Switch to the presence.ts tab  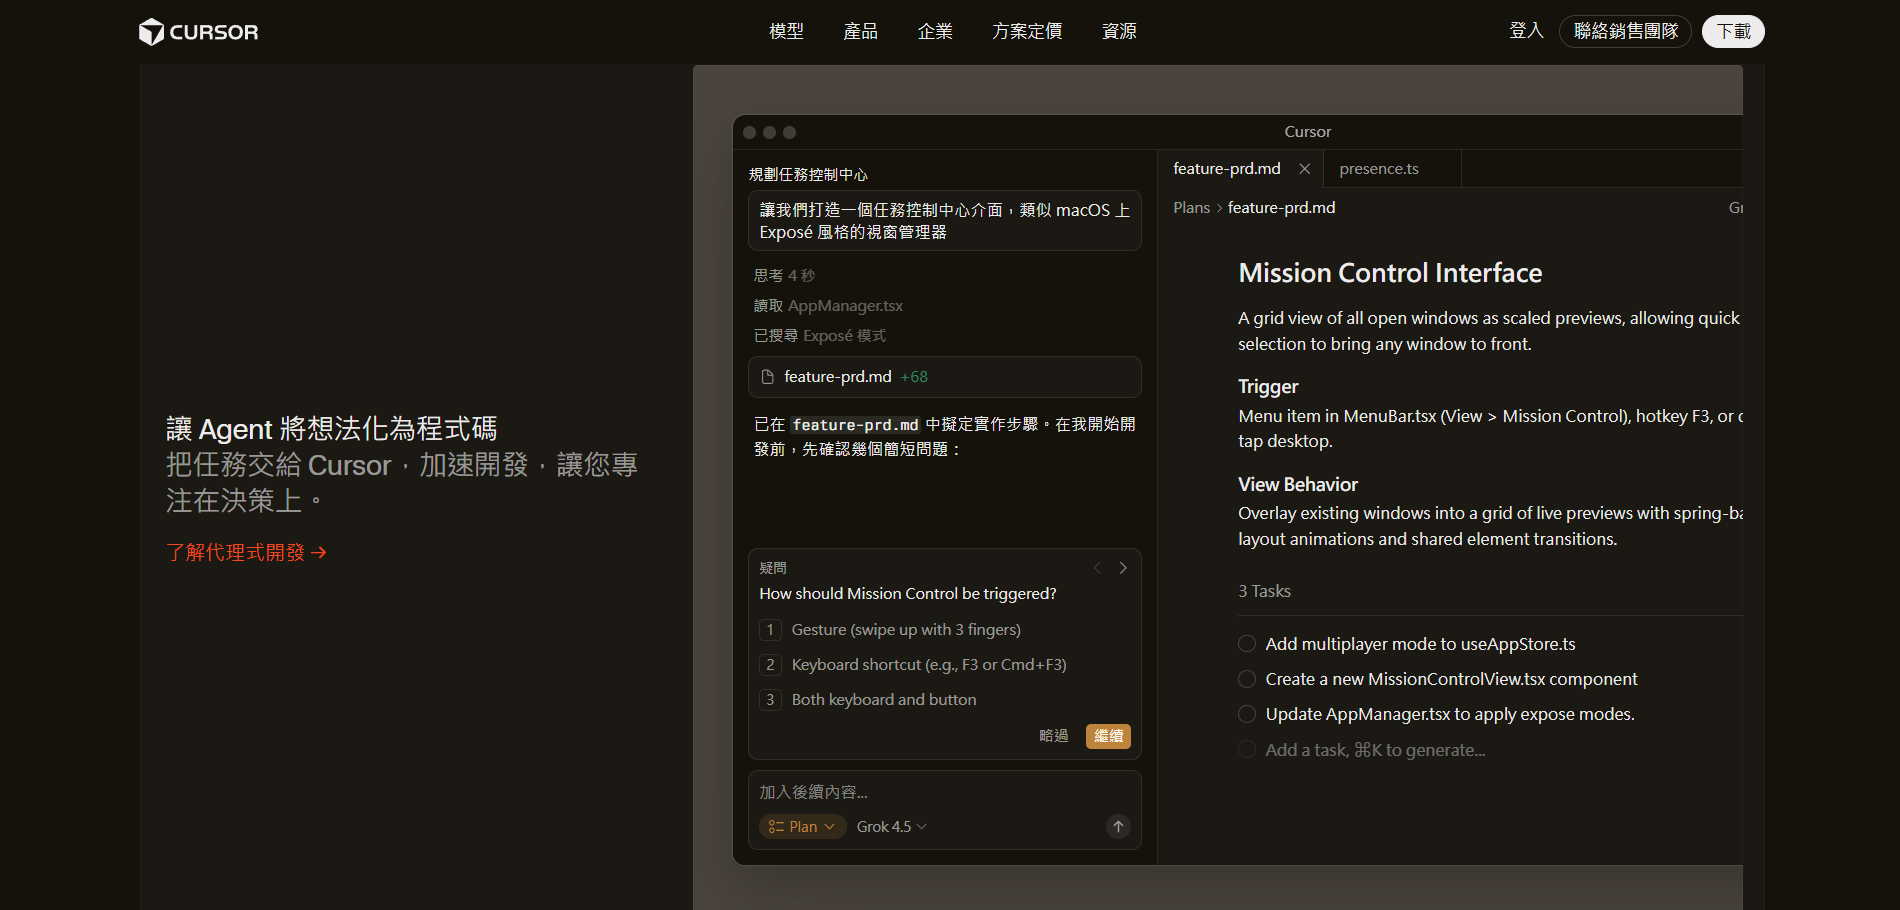click(x=1379, y=169)
